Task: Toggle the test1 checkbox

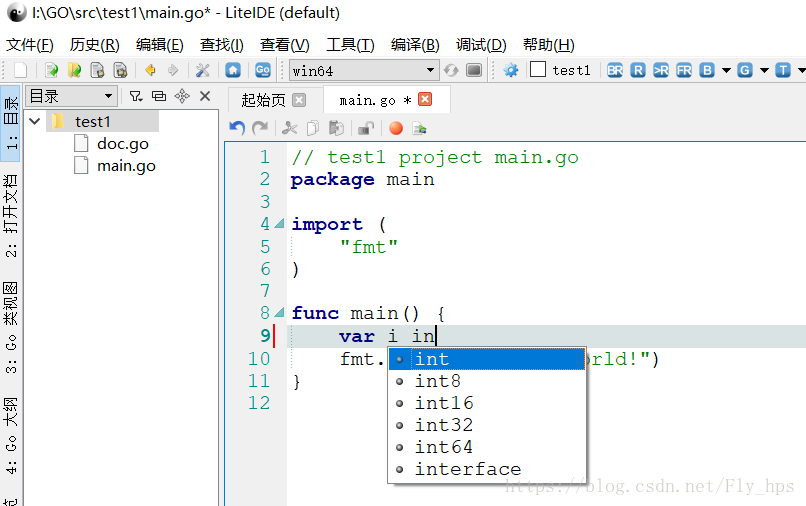Action: tap(538, 69)
